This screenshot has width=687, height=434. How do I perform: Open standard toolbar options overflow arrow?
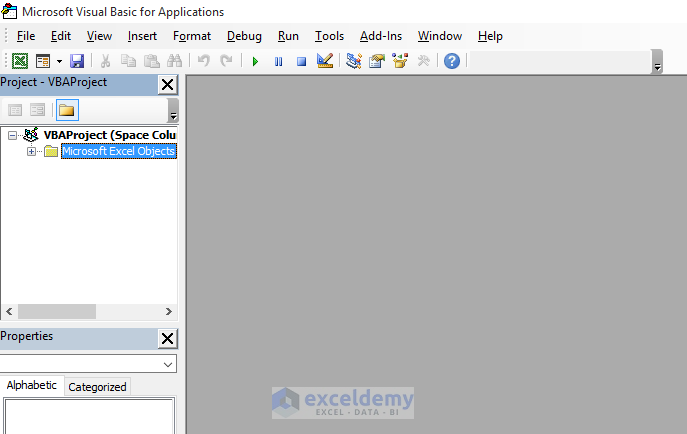coord(657,62)
